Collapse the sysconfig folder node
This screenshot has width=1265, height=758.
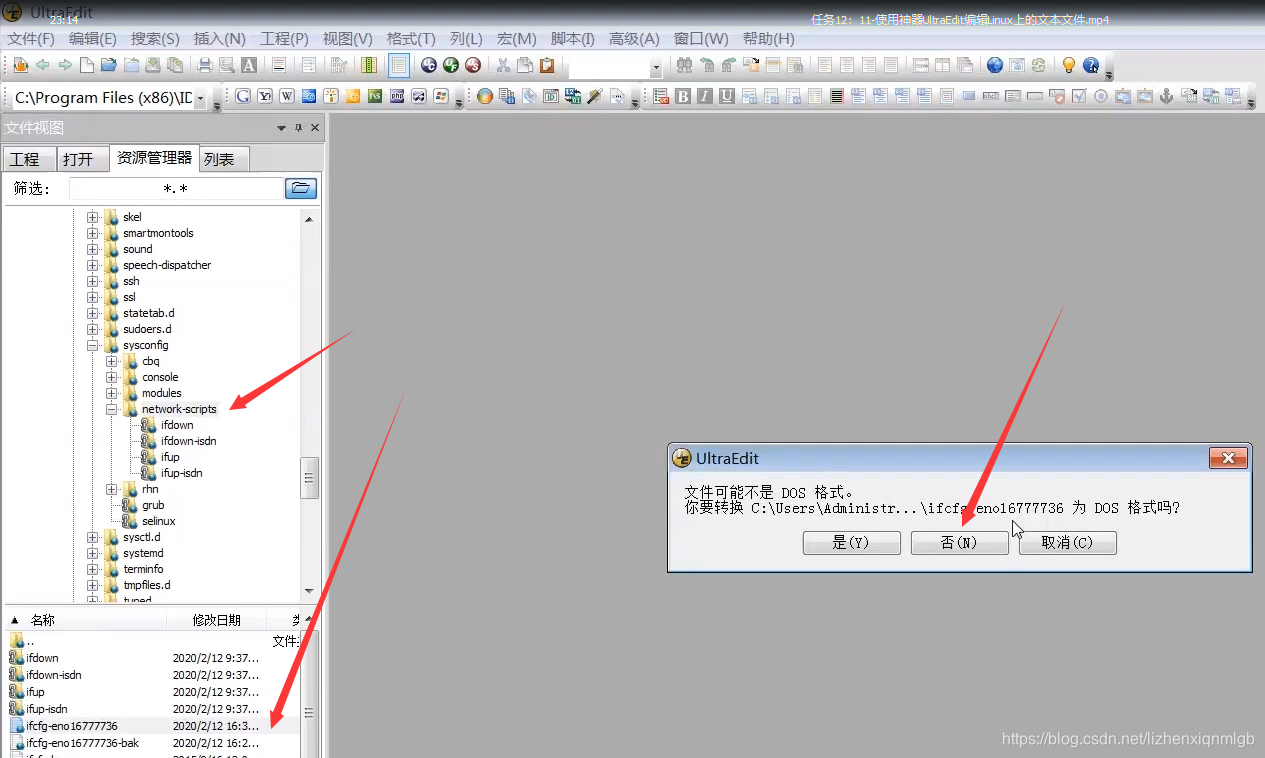tap(93, 345)
